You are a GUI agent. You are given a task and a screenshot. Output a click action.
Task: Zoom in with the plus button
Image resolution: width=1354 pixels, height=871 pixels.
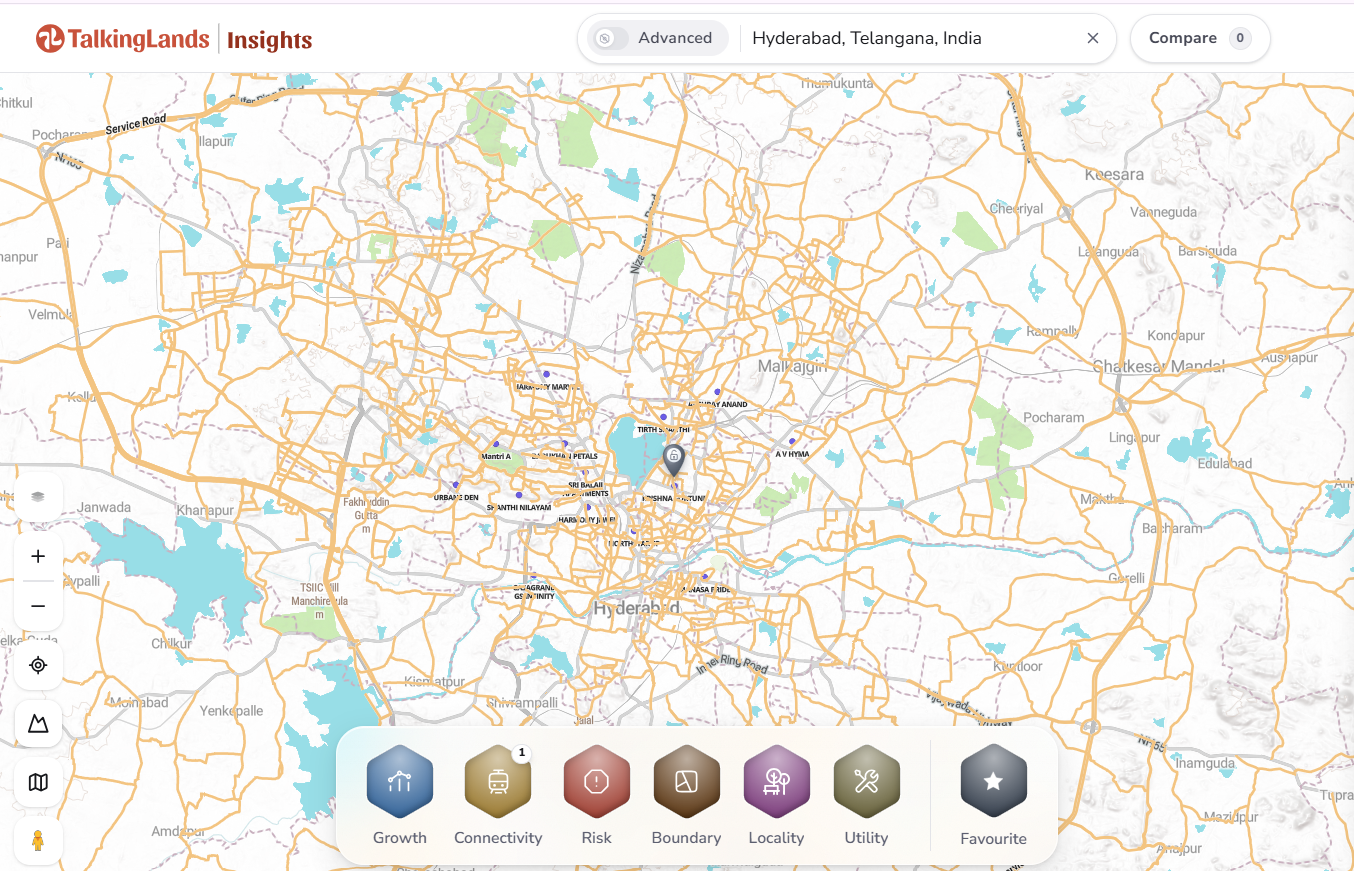(x=39, y=556)
